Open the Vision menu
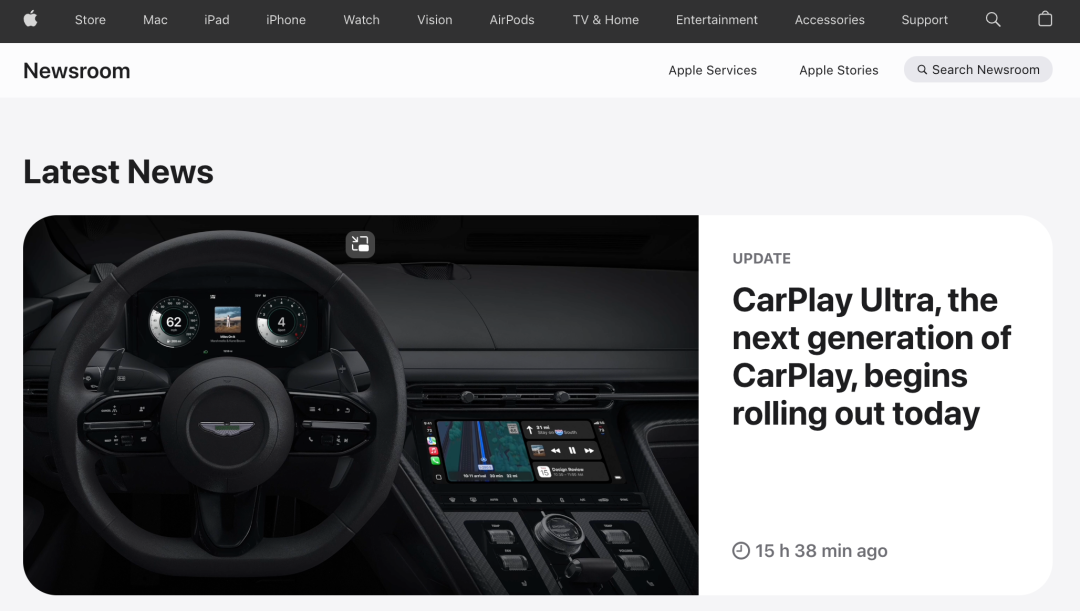 click(x=435, y=20)
